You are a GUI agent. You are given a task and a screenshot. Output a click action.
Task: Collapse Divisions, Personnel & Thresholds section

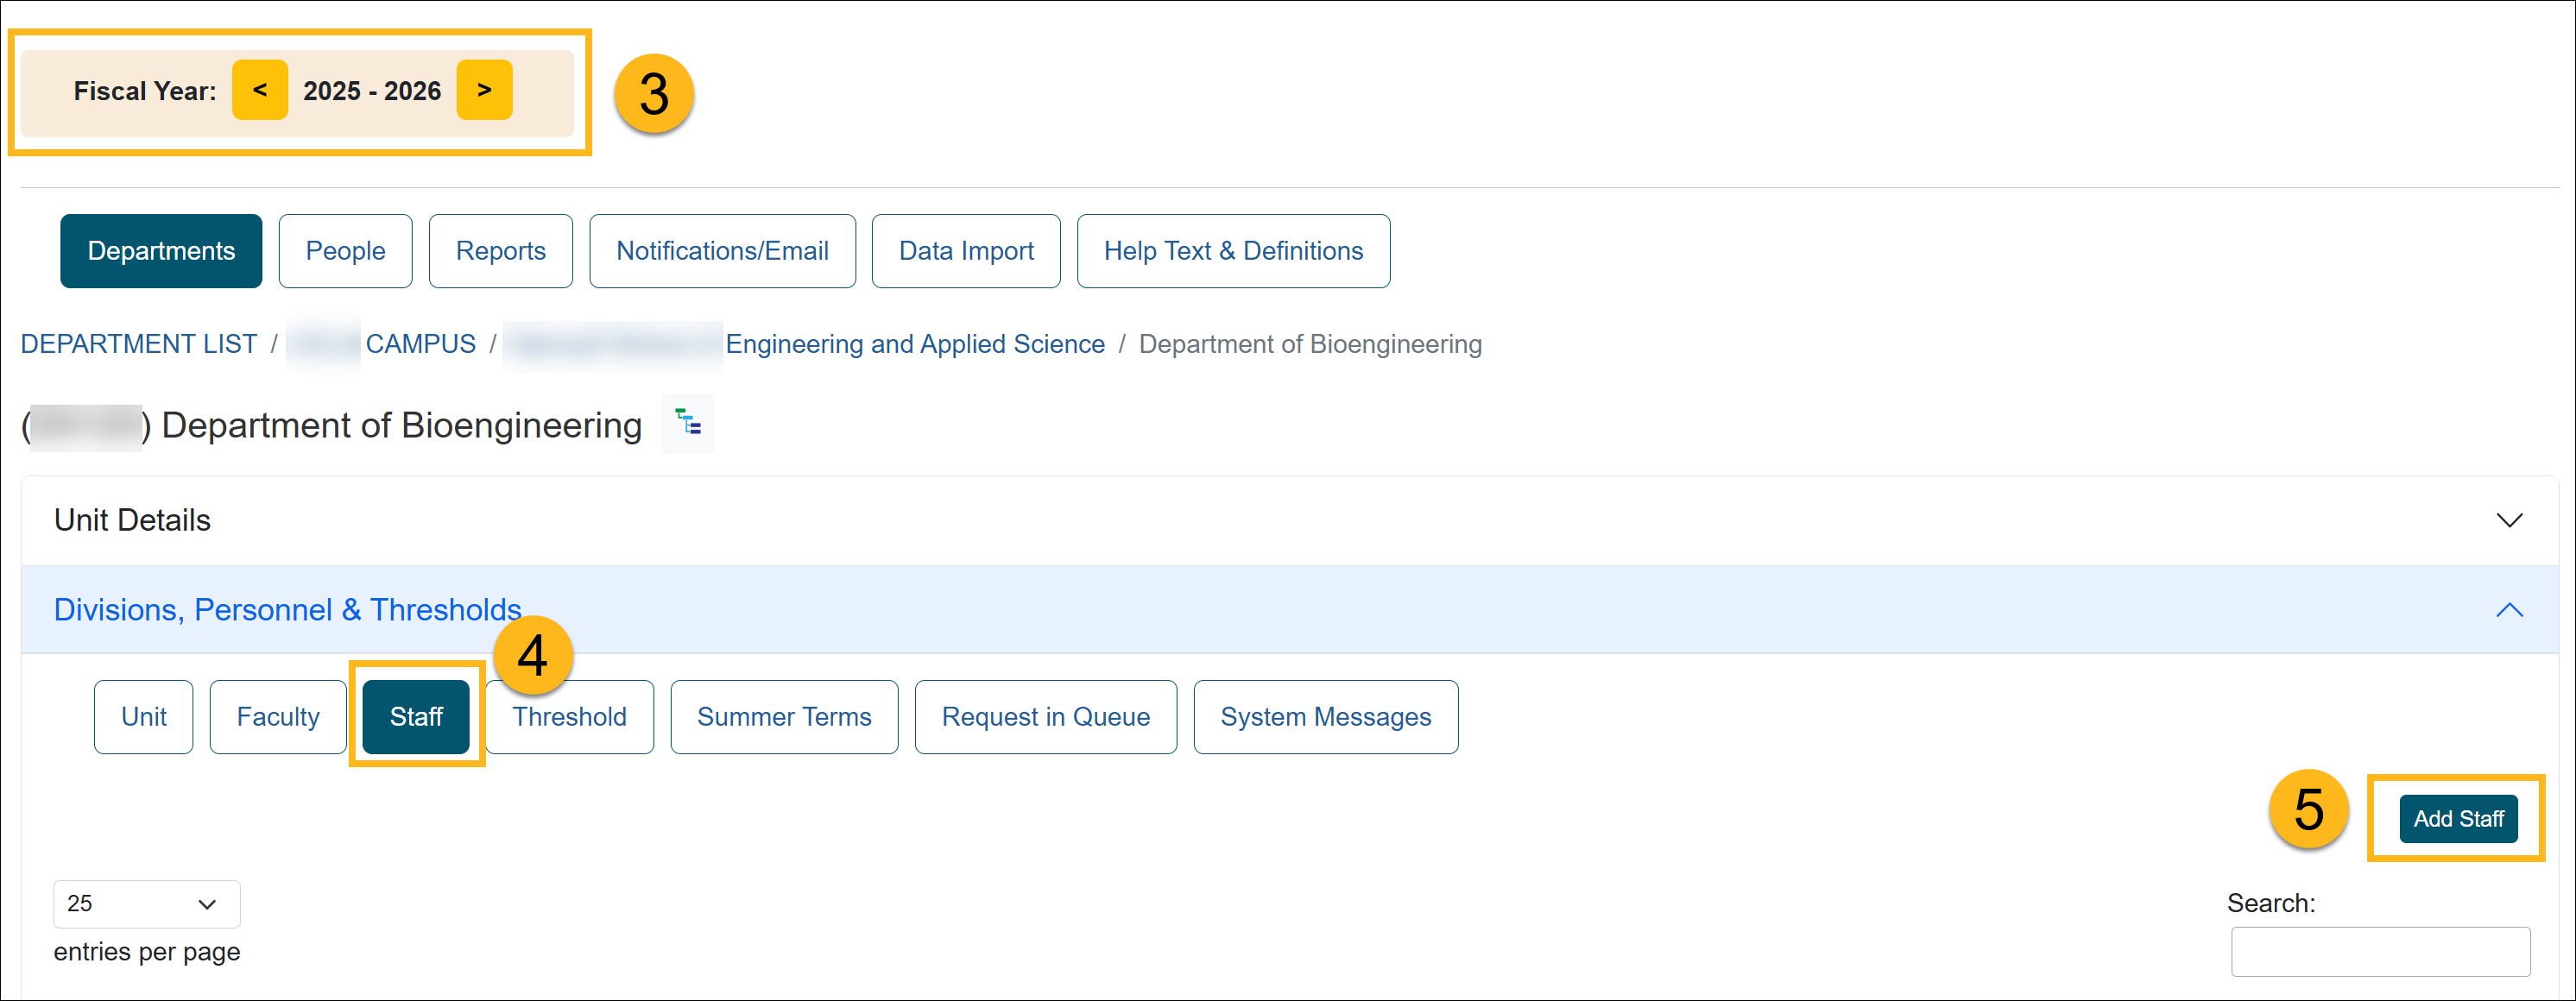[2508, 610]
